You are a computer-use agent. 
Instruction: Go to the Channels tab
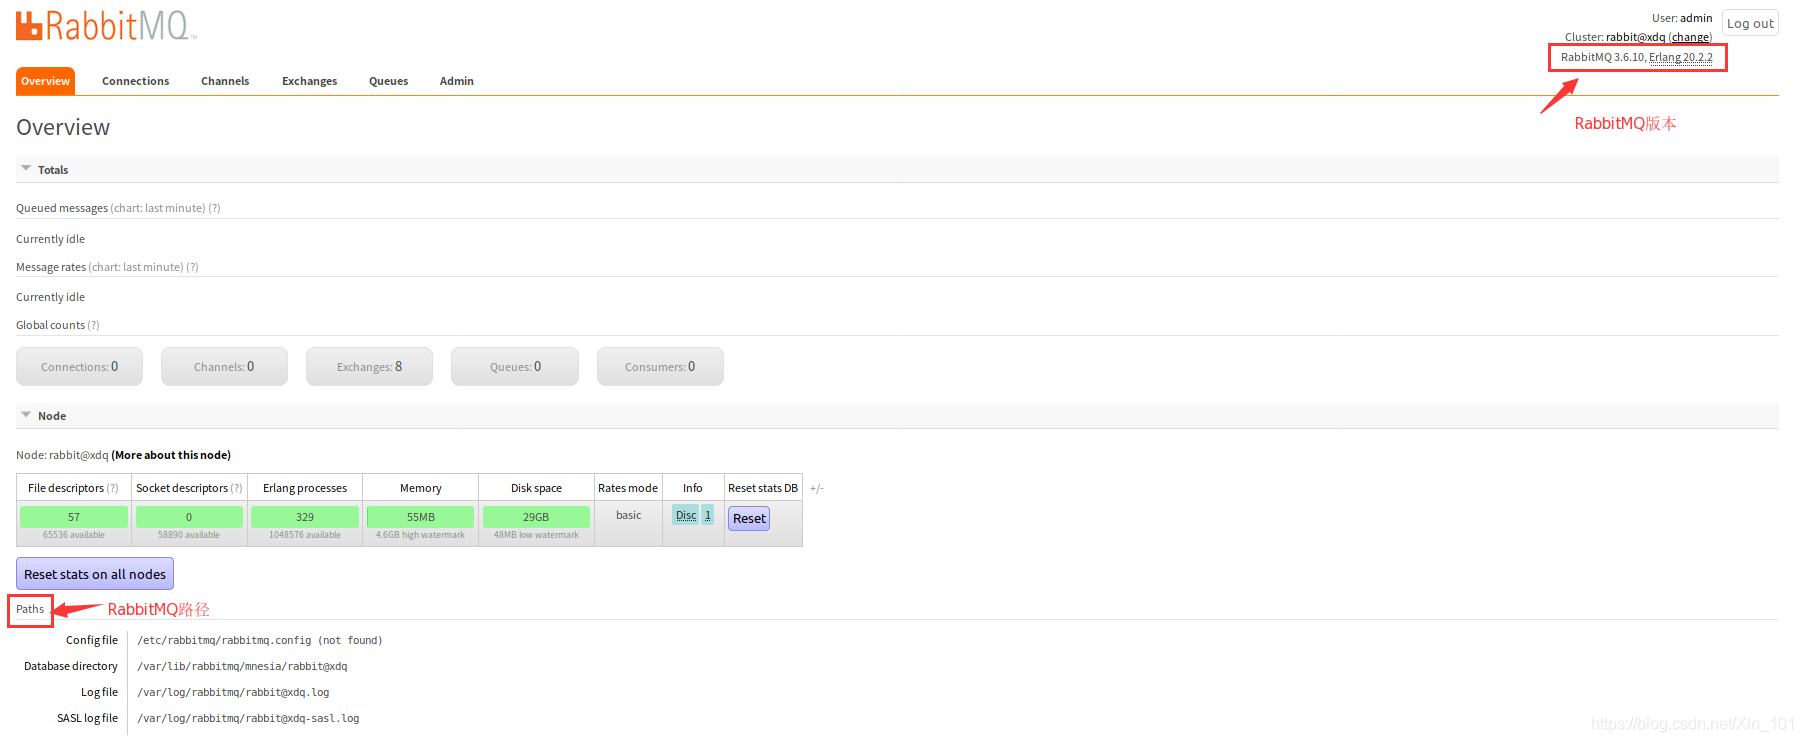point(225,81)
